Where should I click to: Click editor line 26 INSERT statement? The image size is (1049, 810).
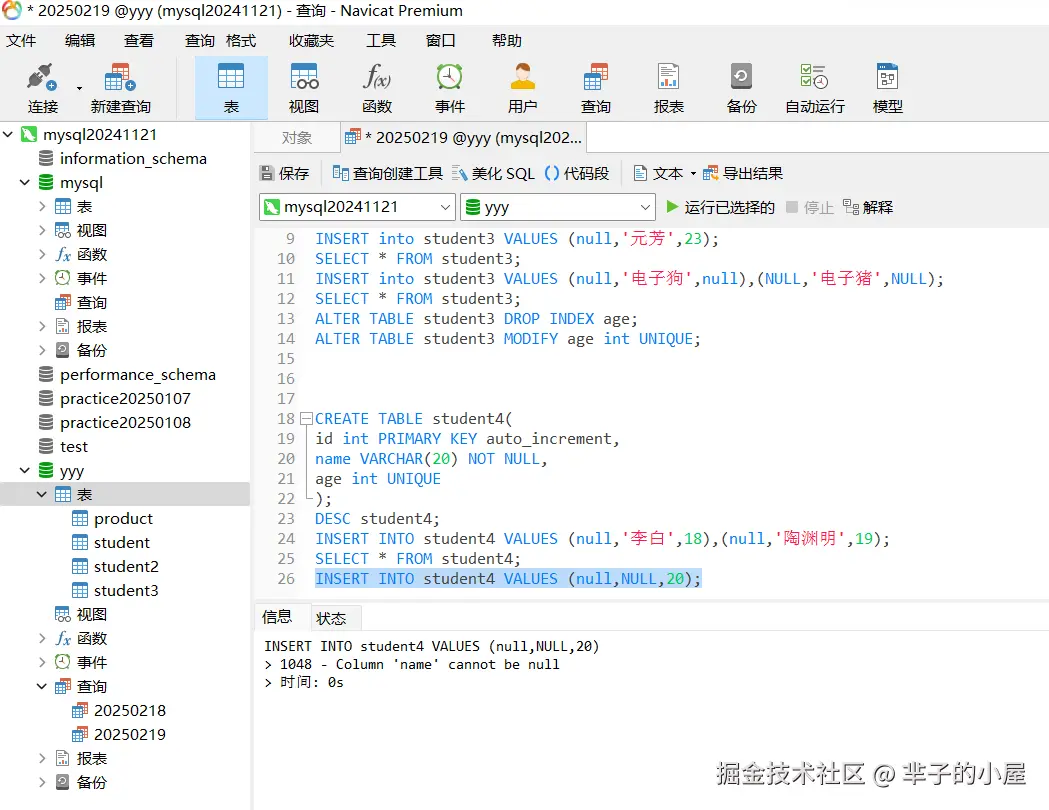508,579
